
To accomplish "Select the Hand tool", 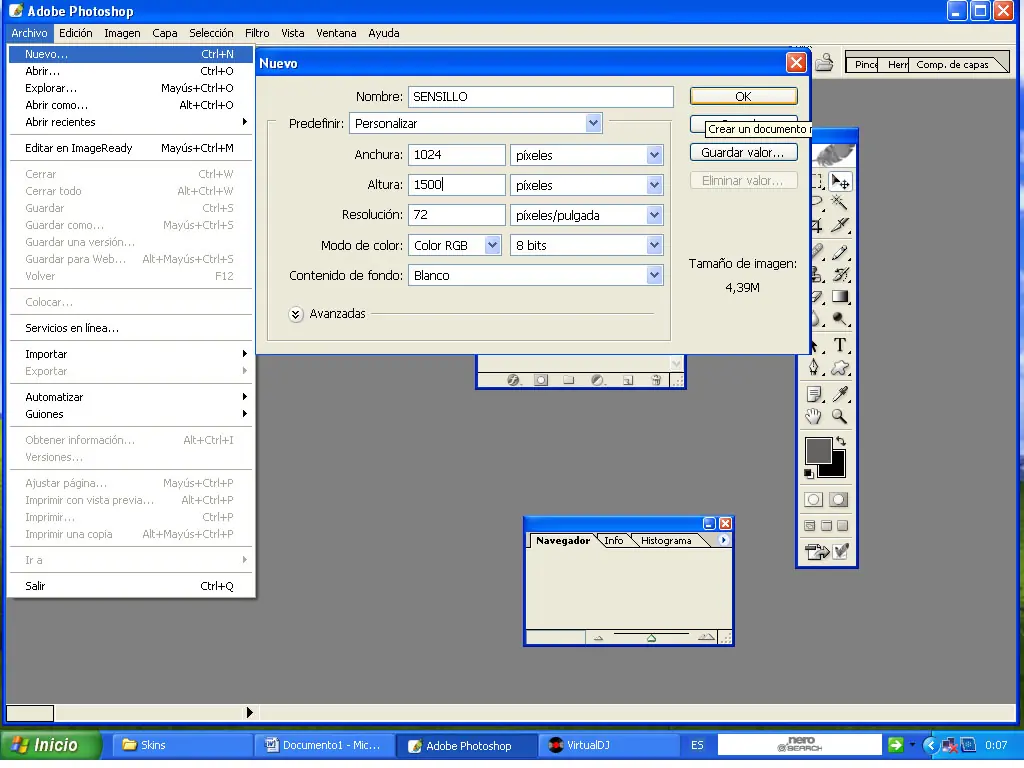I will 814,416.
